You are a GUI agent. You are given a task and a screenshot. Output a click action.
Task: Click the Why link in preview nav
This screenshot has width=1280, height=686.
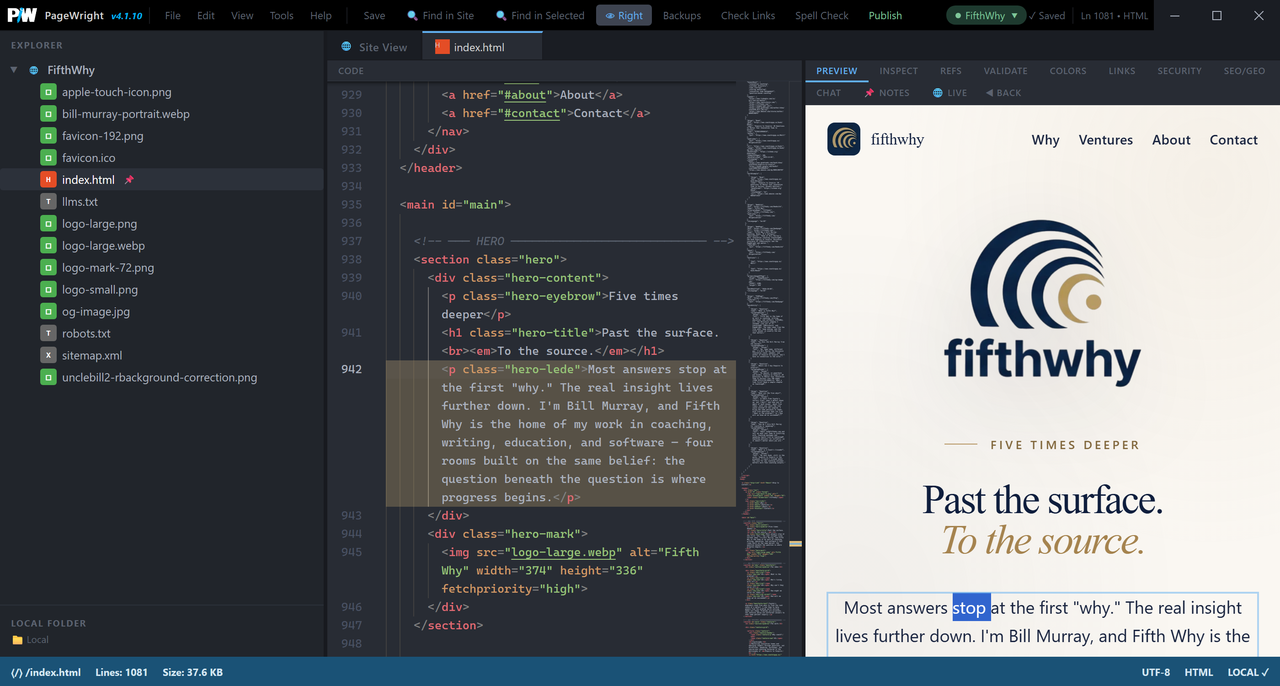coord(1045,140)
